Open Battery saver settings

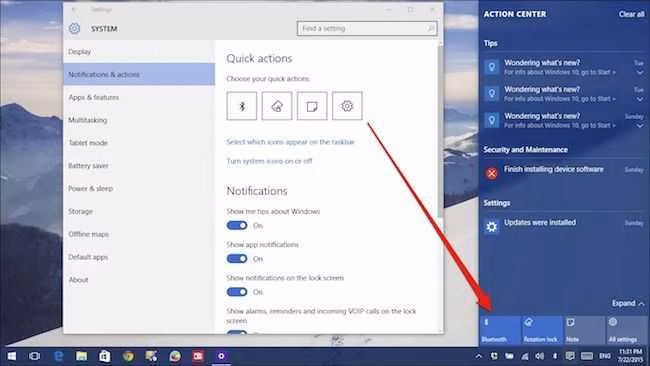(139, 166)
